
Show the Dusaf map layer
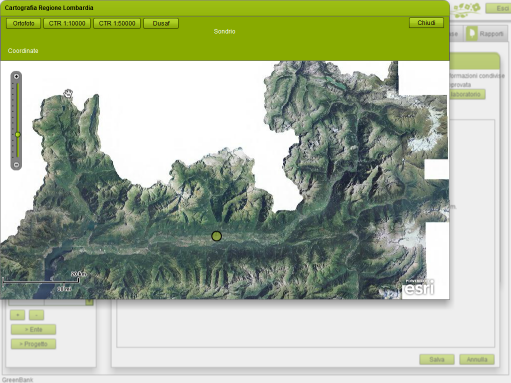click(x=161, y=24)
